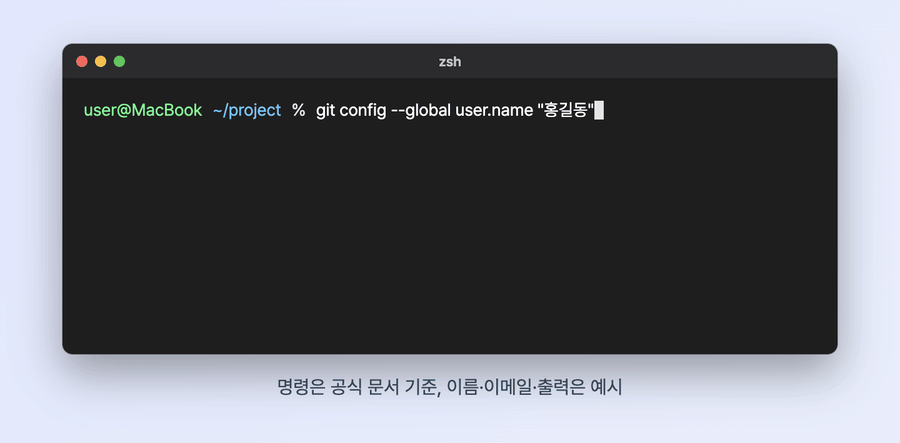Click the caption starting with 명령은 공식 문서
The width and height of the screenshot is (900, 443).
[x=450, y=387]
